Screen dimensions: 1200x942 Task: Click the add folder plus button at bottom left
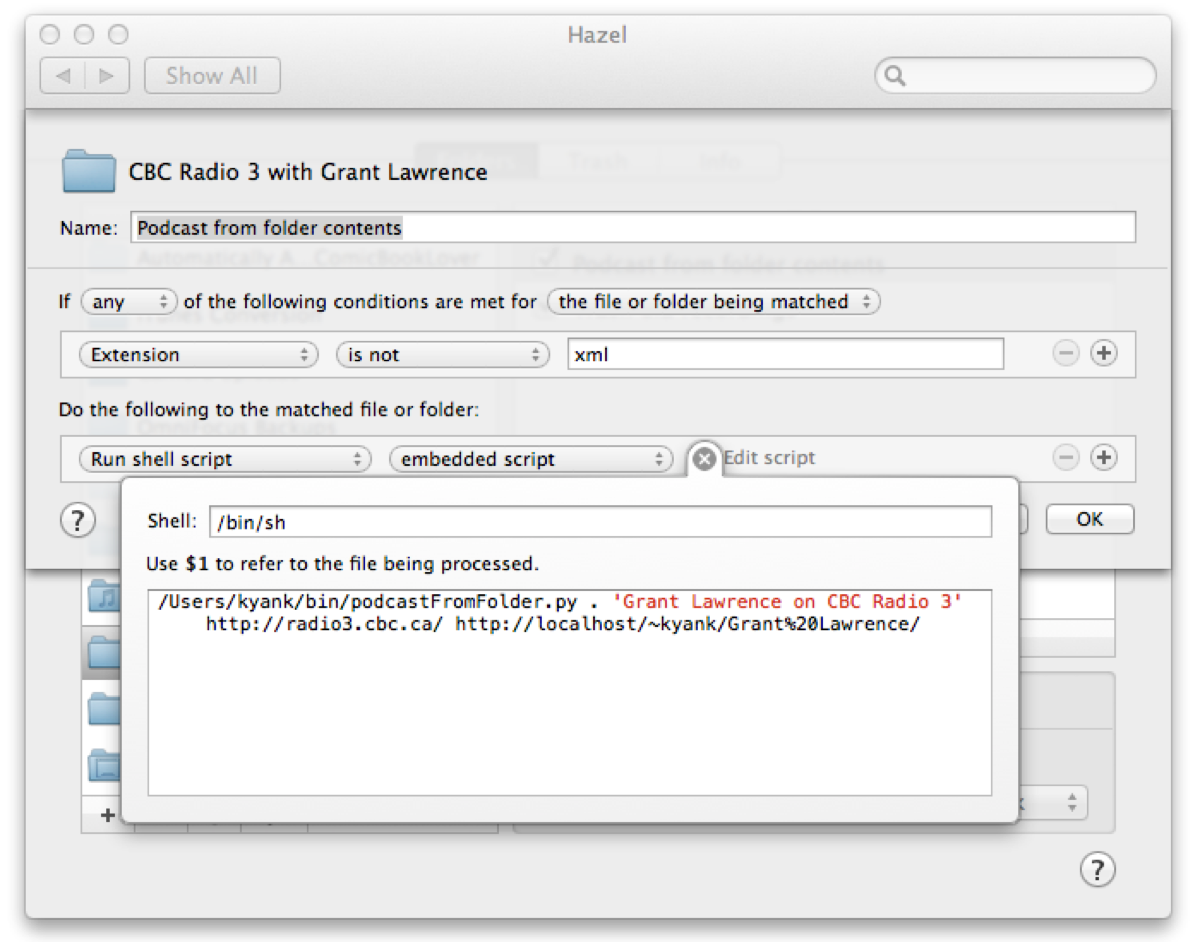tap(107, 815)
